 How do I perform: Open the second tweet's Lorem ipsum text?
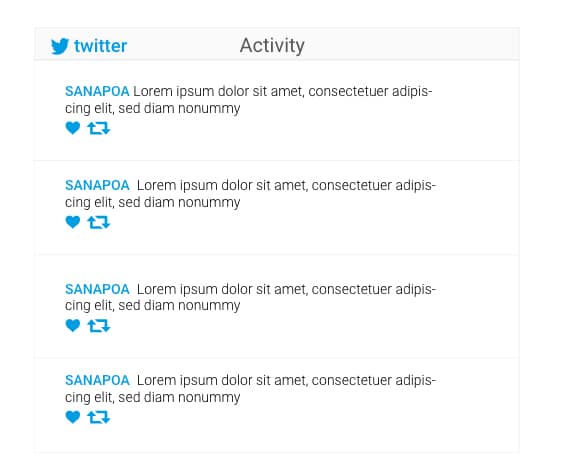point(250,194)
